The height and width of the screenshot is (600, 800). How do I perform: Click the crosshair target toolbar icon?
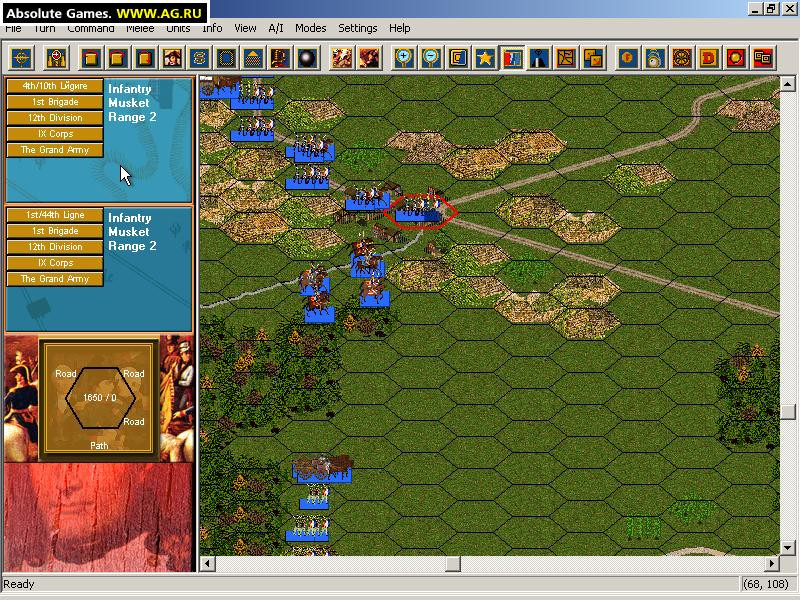click(x=21, y=58)
